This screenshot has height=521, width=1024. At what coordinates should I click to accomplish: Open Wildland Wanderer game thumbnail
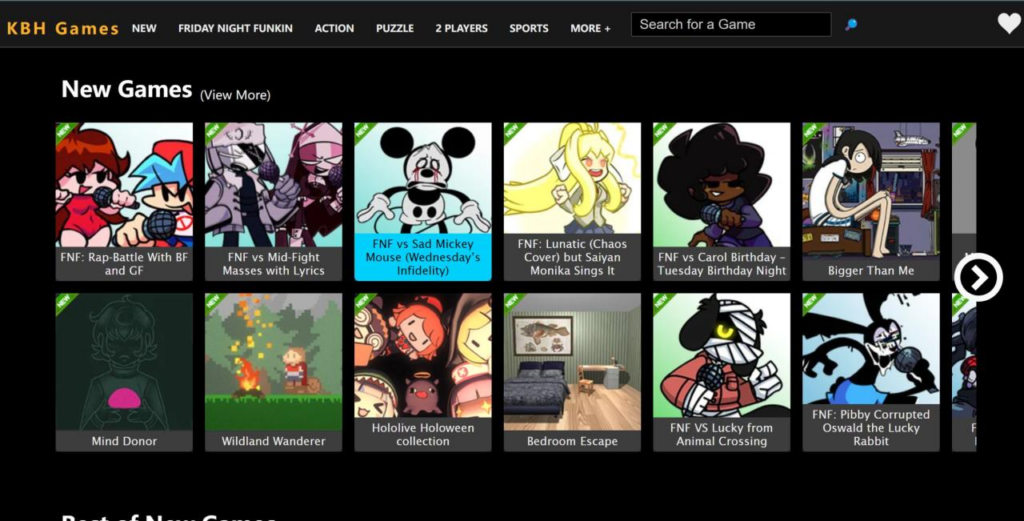(273, 362)
